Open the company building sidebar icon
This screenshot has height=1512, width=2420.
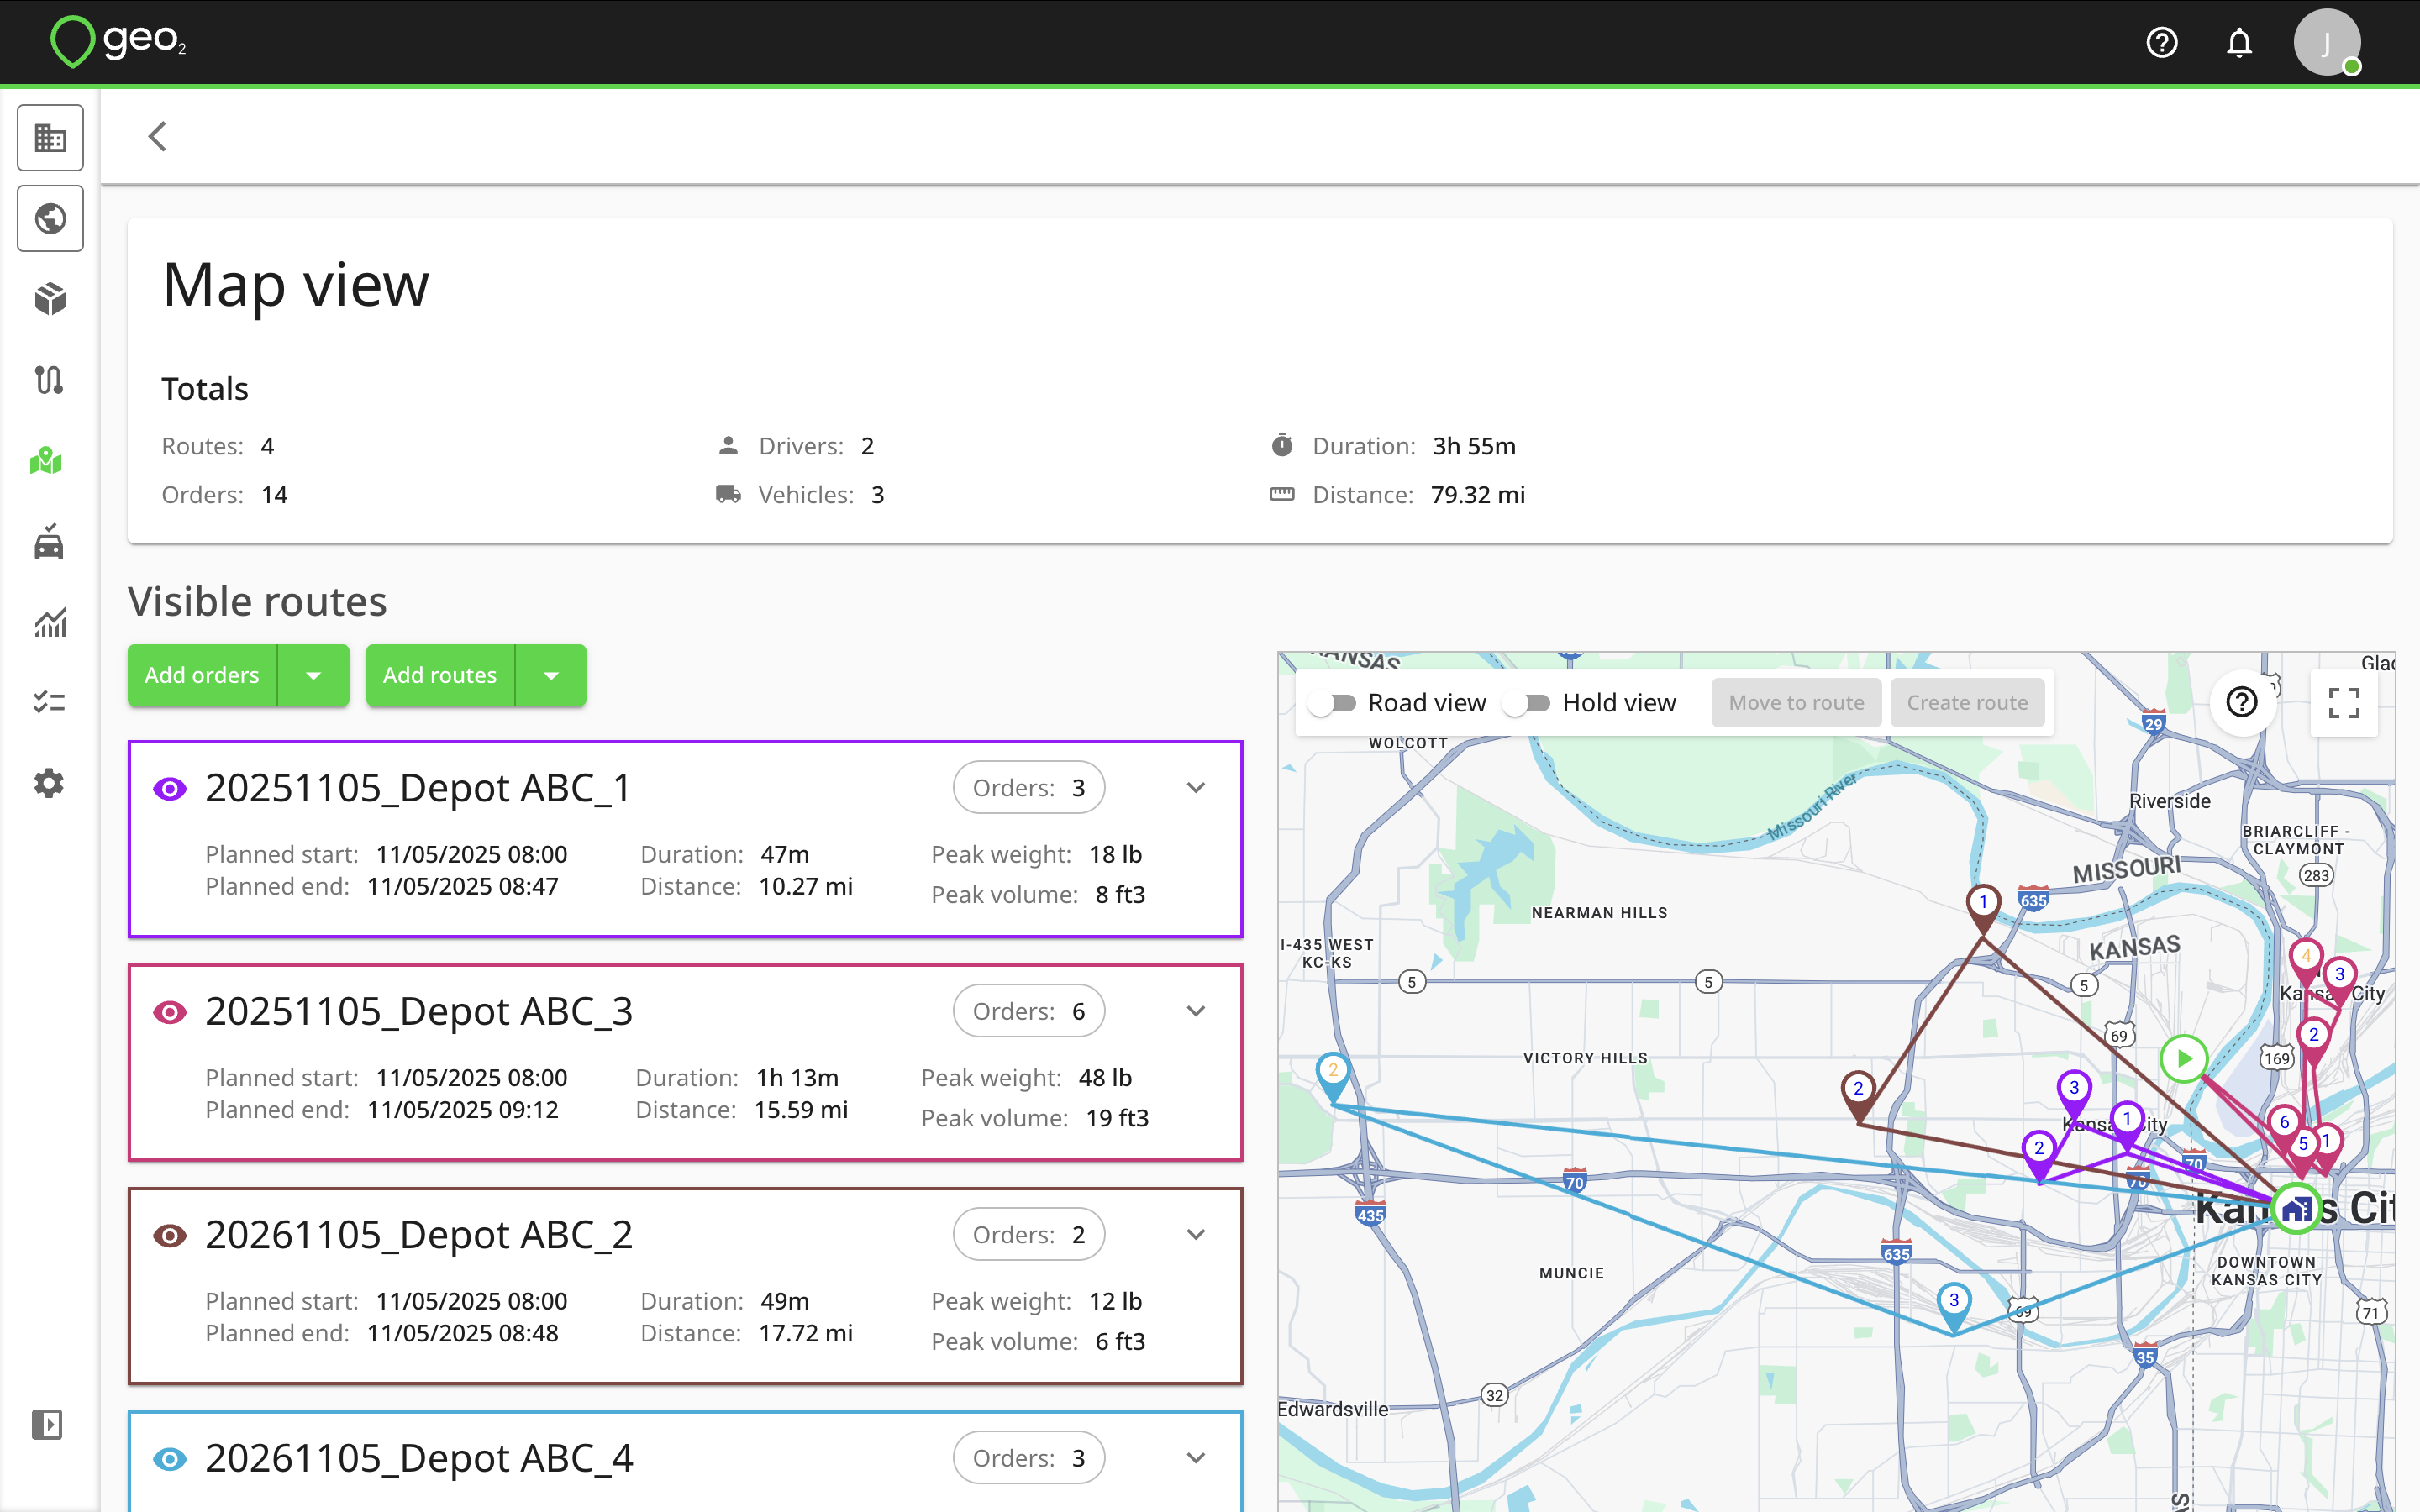click(x=50, y=138)
